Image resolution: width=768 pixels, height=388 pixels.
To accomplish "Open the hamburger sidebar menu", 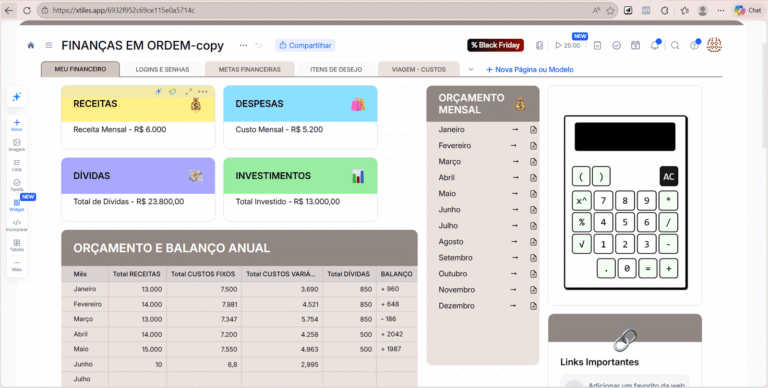I will click(x=49, y=45).
